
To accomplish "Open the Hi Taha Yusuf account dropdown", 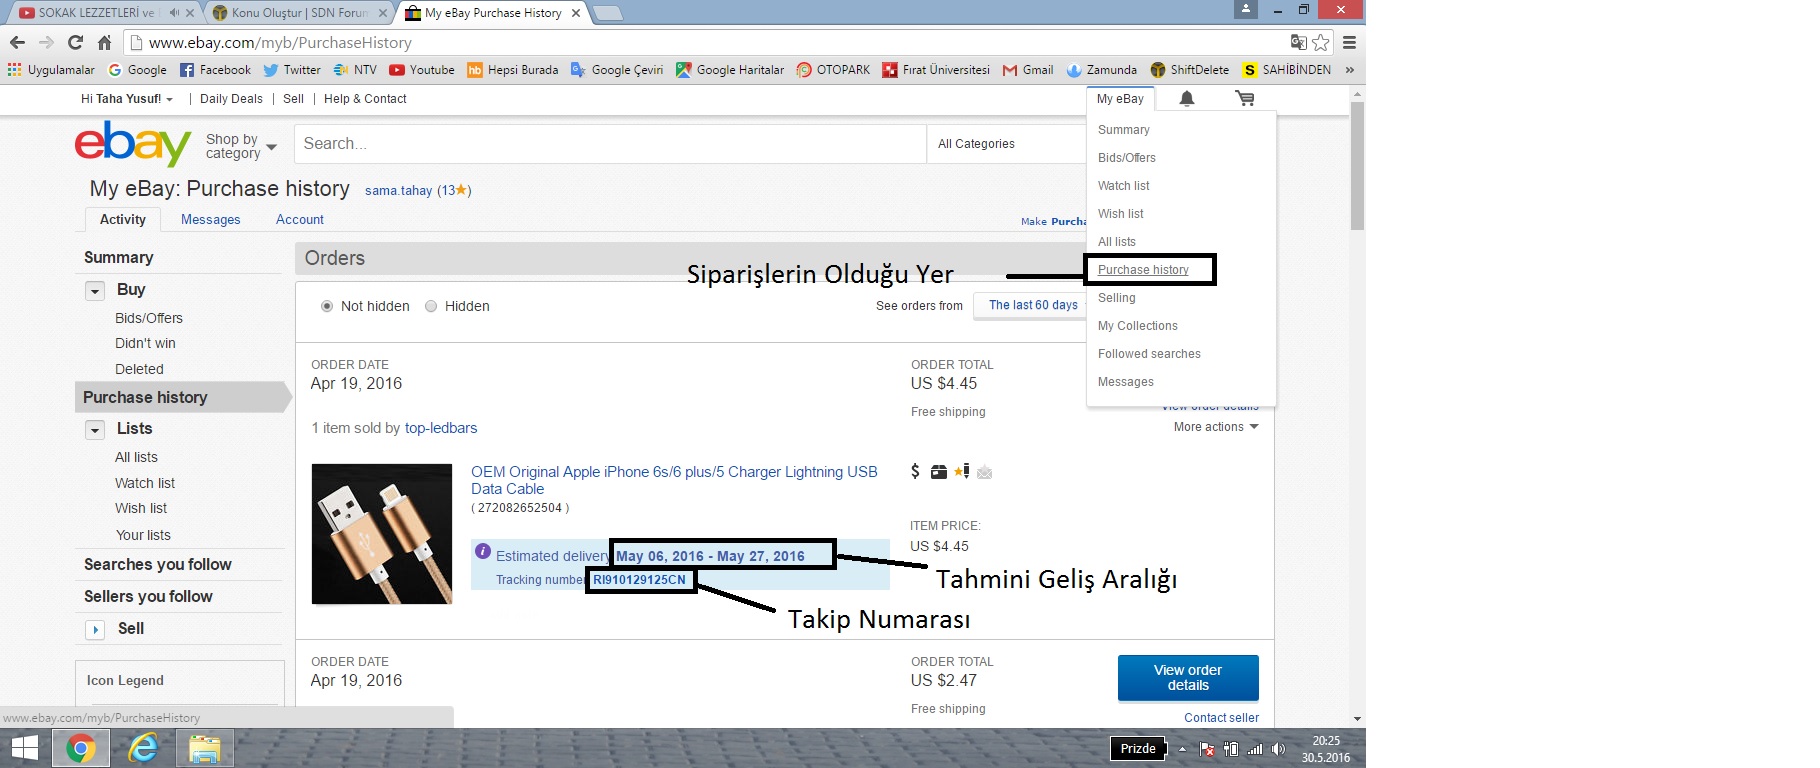I will 127,99.
